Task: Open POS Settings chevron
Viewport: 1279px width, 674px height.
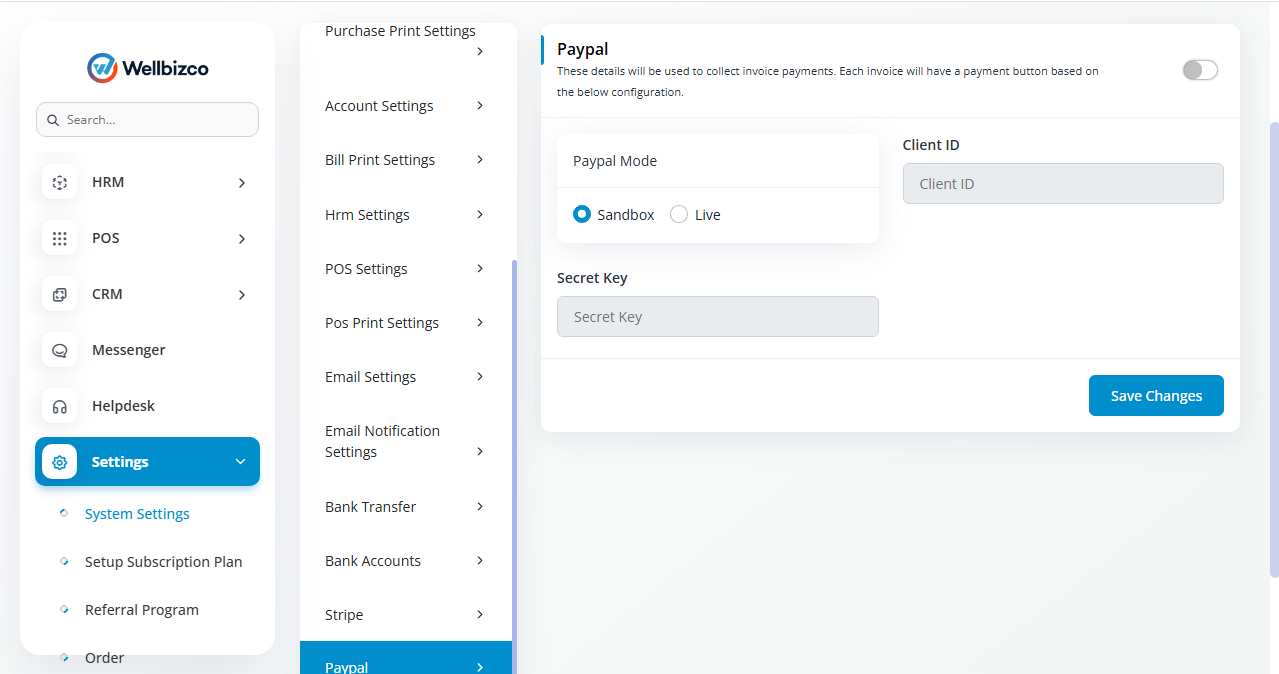Action: coord(480,268)
